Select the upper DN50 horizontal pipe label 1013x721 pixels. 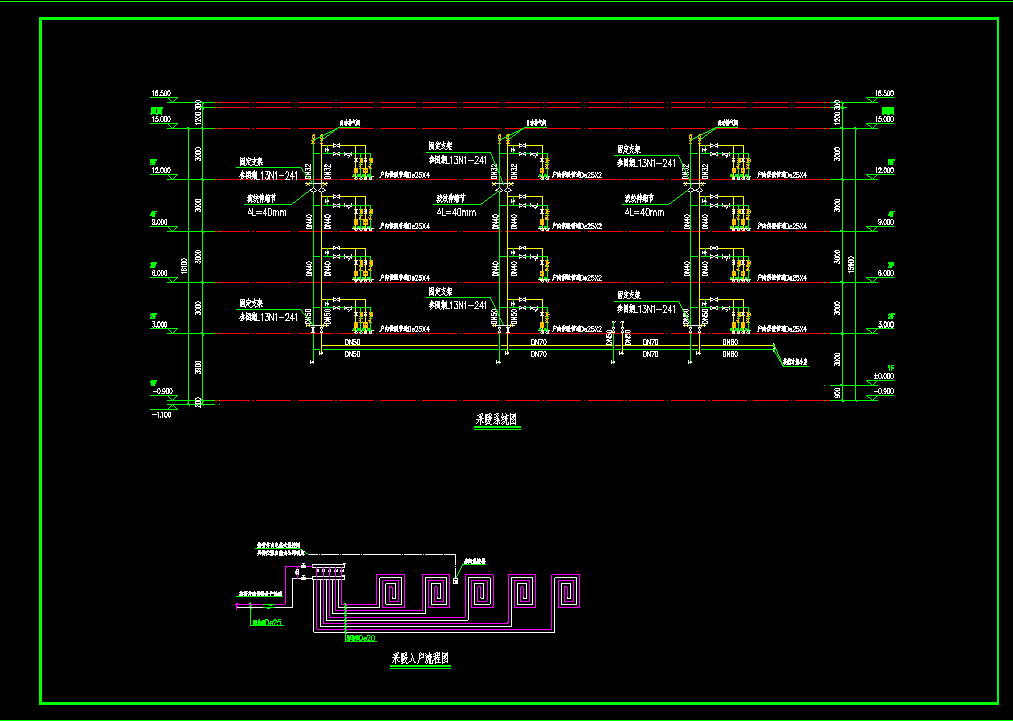click(x=352, y=342)
